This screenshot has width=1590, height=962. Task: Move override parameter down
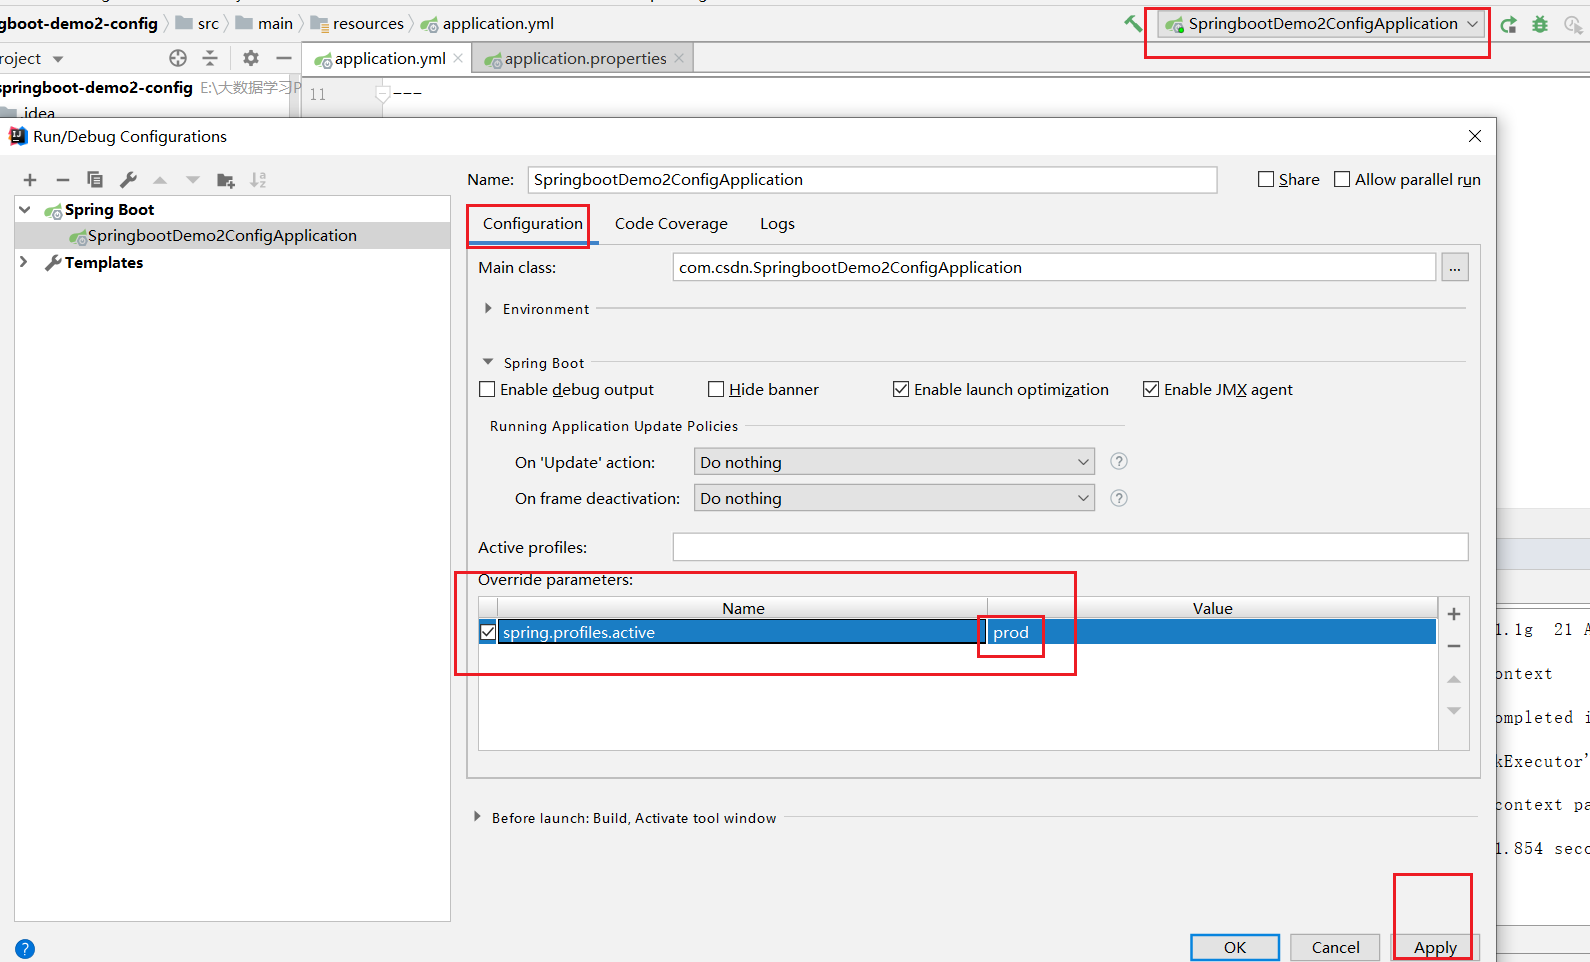pos(1454,711)
